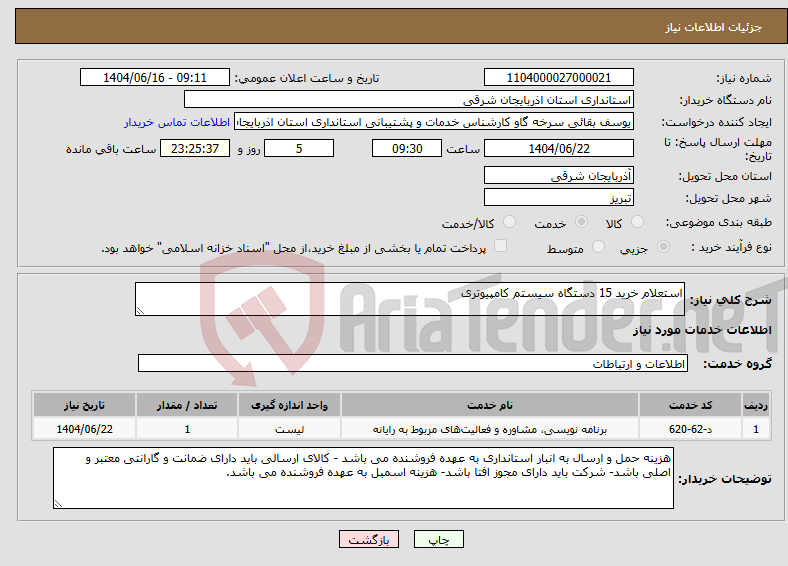Select the کالا/خدمت radio button
This screenshot has width=788, height=566.
[509, 222]
